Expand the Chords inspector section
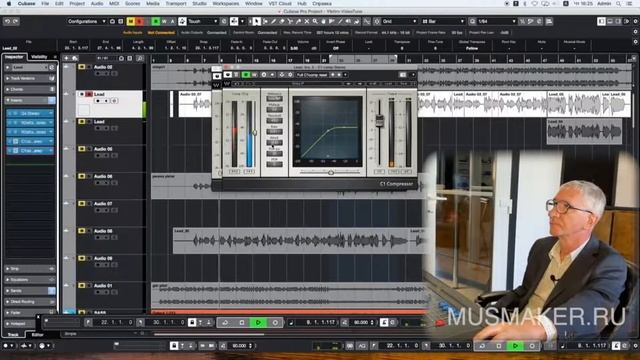Screen dimensions: 640x360 [30, 89]
